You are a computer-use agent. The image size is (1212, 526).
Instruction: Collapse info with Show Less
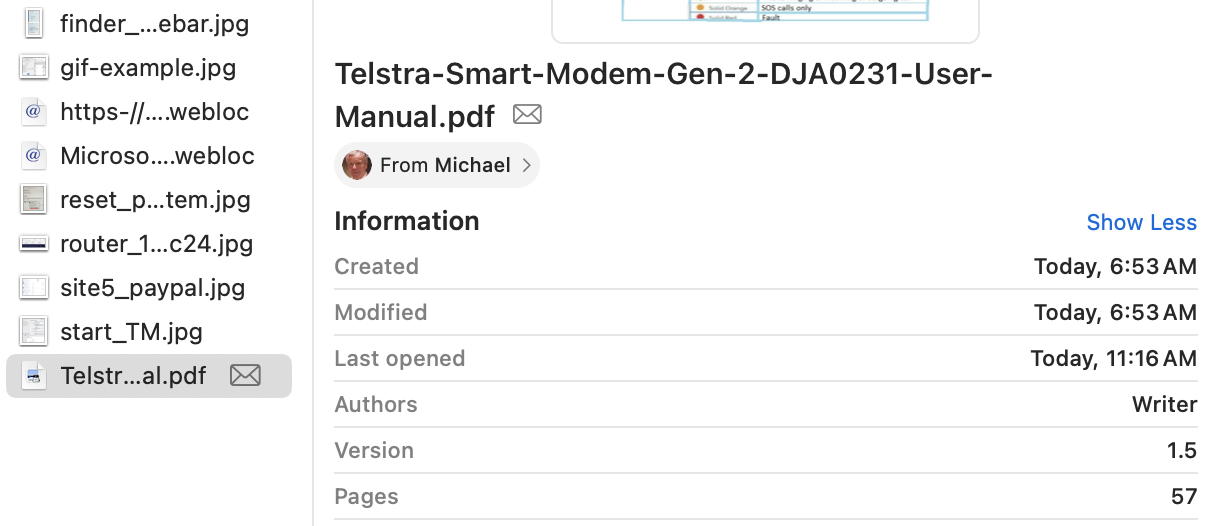point(1141,222)
